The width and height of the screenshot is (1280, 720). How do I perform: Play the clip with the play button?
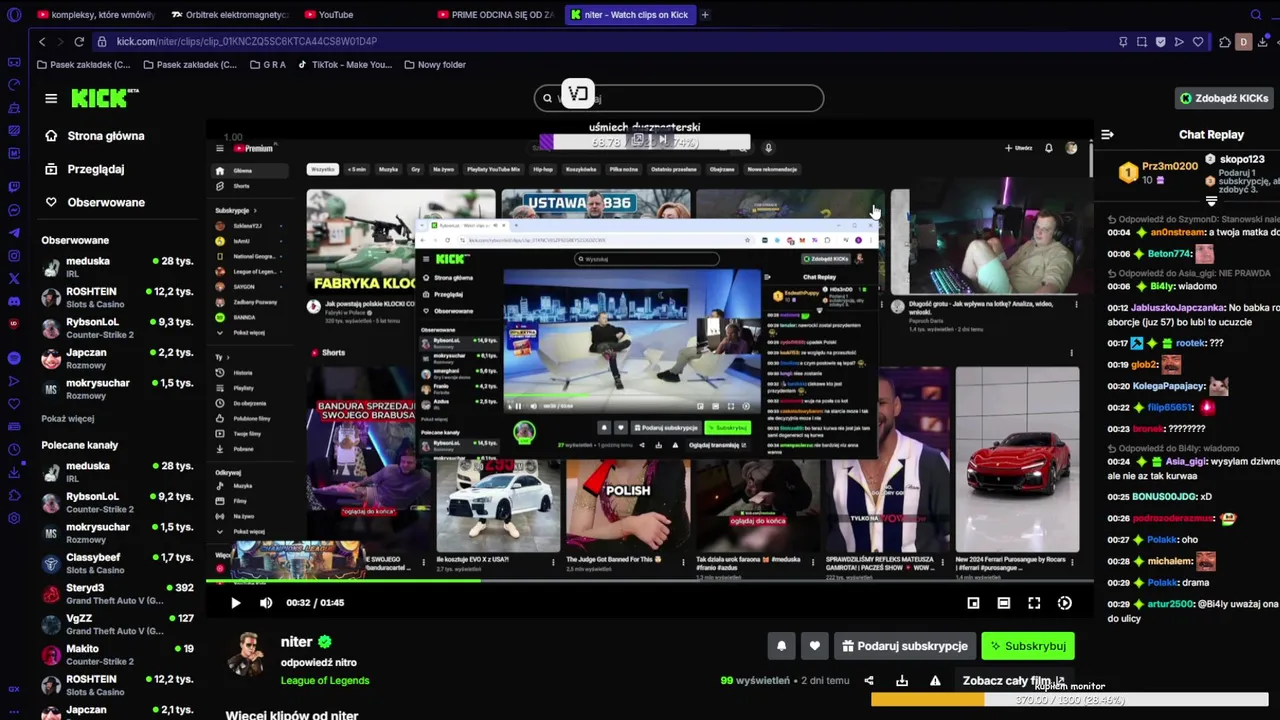click(x=235, y=603)
